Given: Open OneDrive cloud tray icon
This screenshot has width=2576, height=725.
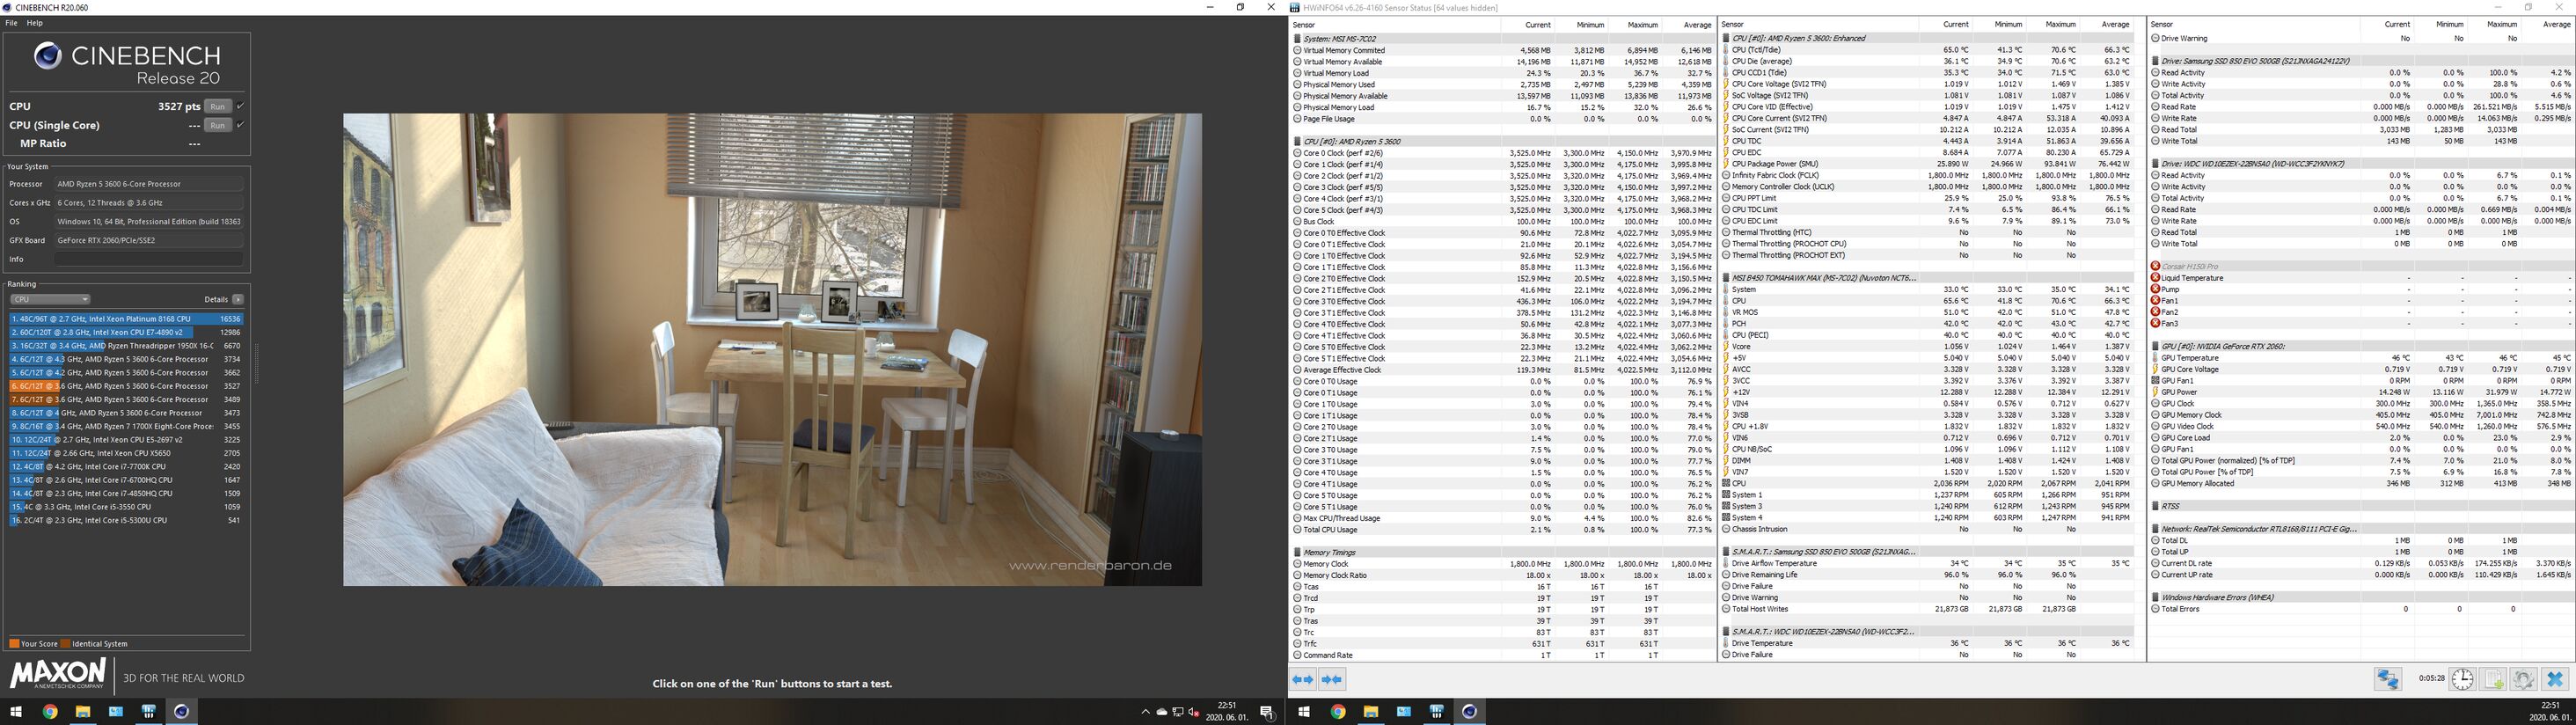Looking at the screenshot, I should (1161, 712).
